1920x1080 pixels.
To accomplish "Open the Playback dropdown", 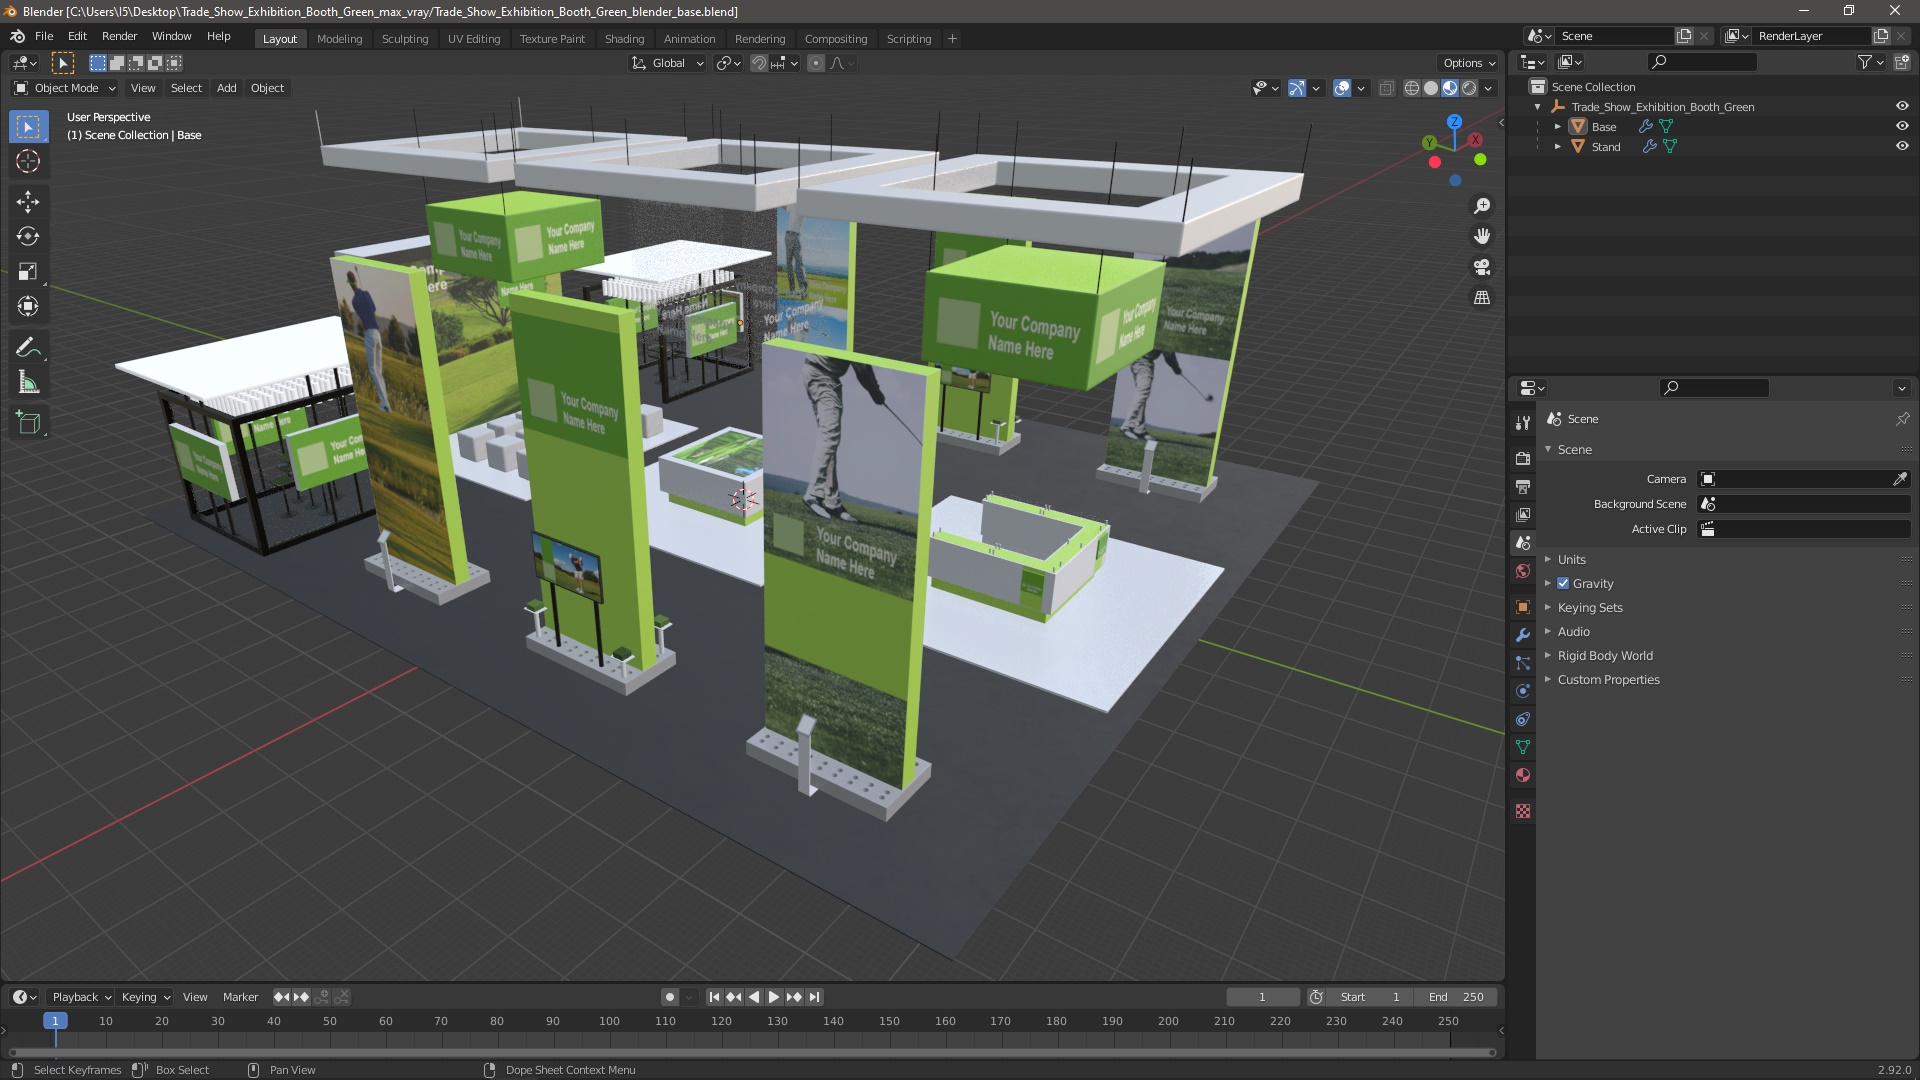I will (81, 997).
